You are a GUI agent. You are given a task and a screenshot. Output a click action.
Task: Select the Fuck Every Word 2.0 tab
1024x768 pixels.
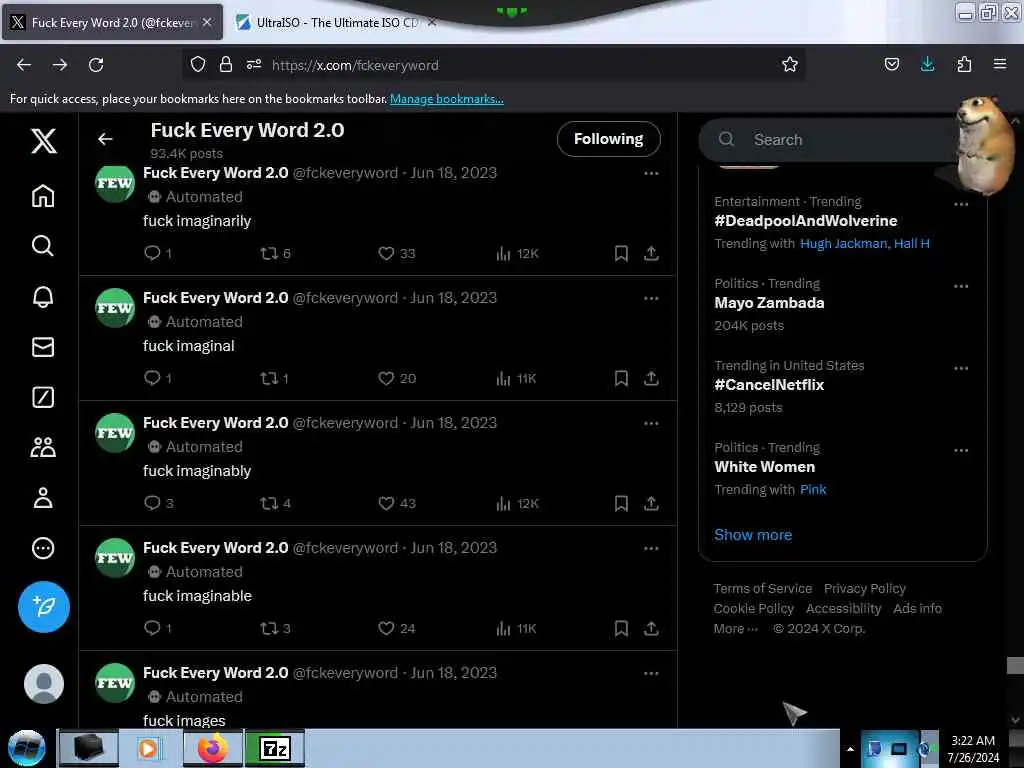pyautogui.click(x=112, y=22)
